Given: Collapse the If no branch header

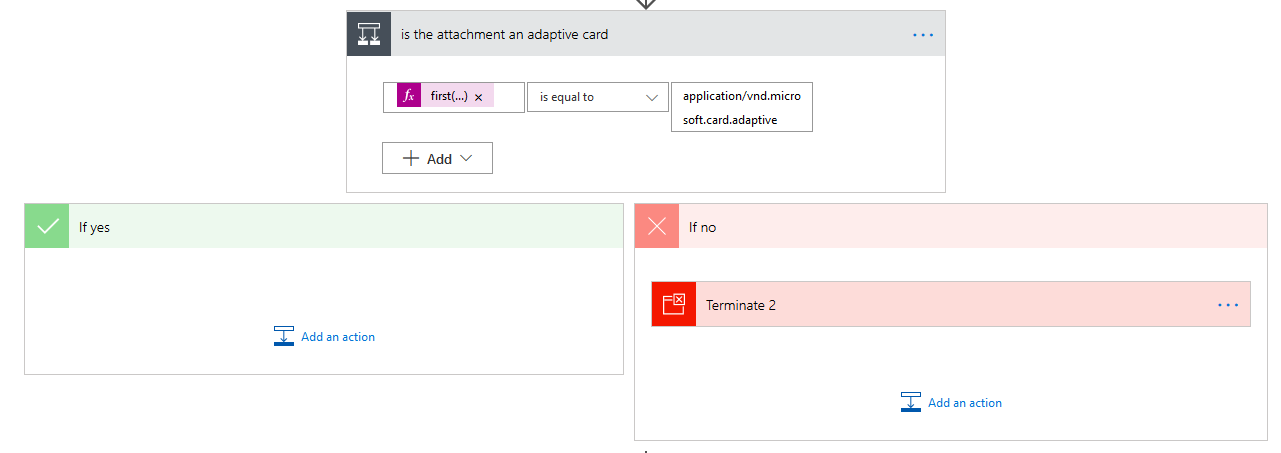Looking at the screenshot, I should click(x=960, y=227).
